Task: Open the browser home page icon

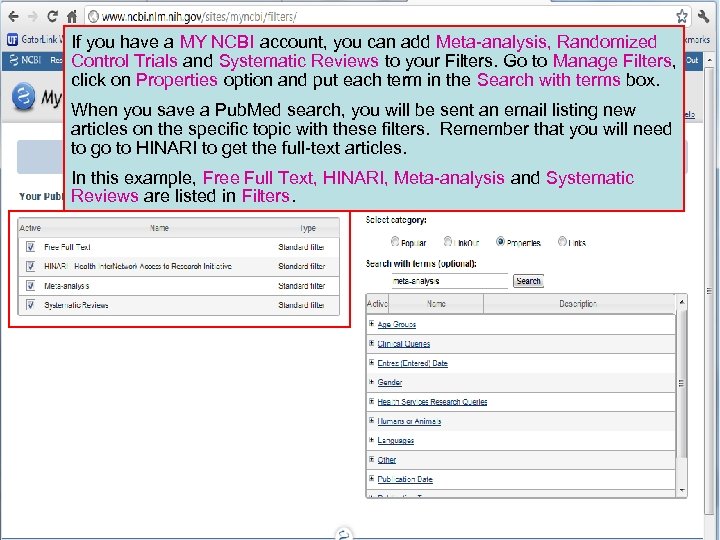Action: [72, 17]
